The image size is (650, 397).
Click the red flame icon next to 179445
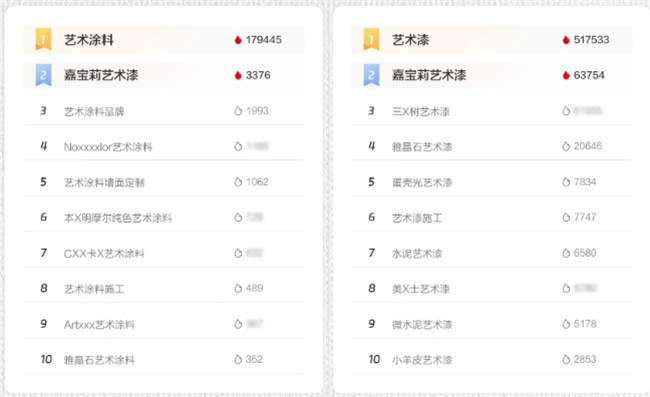(238, 40)
